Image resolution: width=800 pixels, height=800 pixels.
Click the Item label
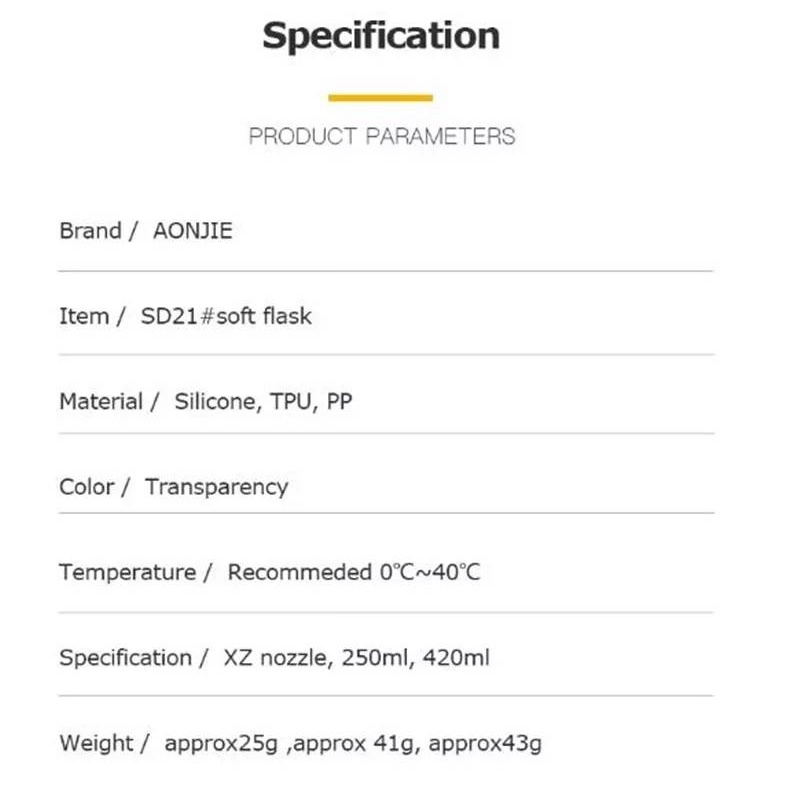(x=84, y=316)
